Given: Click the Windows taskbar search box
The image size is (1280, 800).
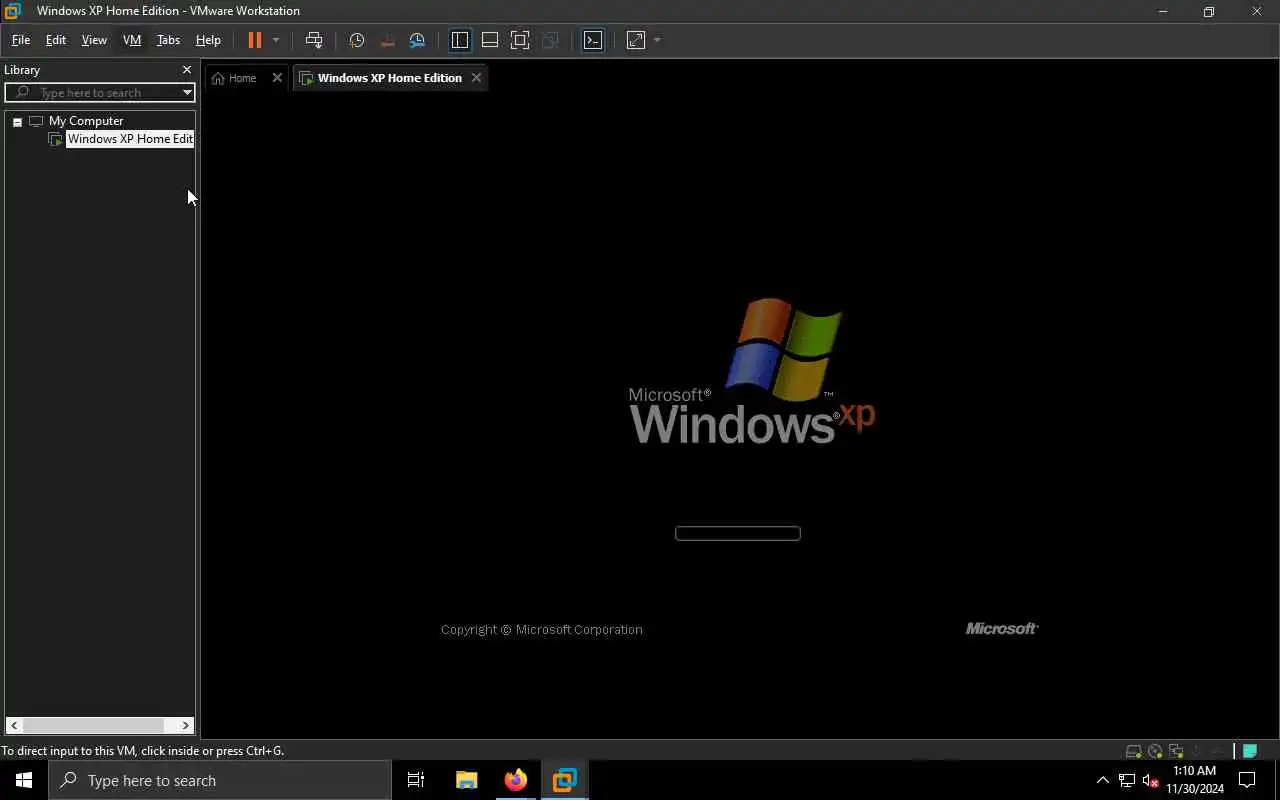Looking at the screenshot, I should [x=220, y=780].
